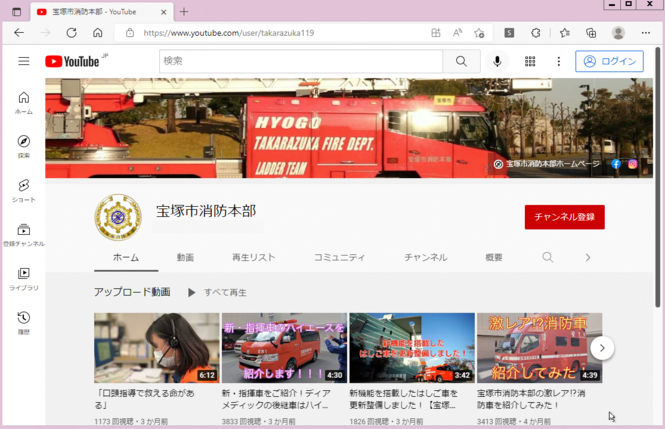The height and width of the screenshot is (429, 665).
Task: Select the 概要 channel tab
Action: (494, 257)
